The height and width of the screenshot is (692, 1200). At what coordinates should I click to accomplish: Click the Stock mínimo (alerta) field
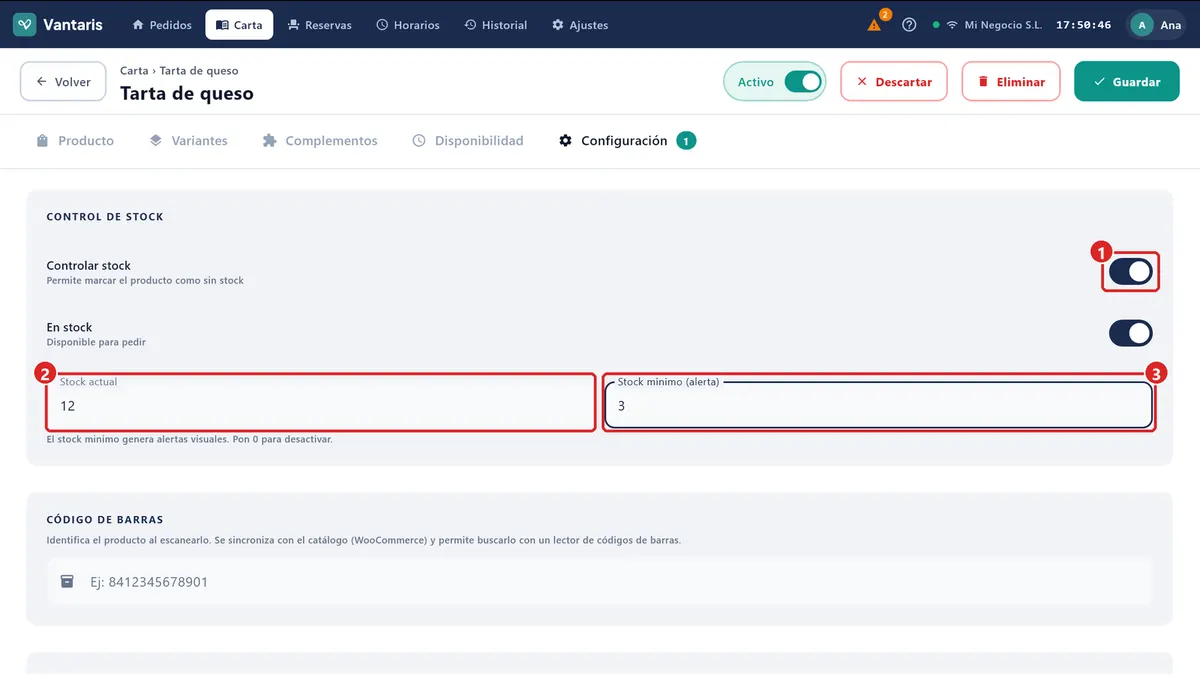(x=879, y=405)
